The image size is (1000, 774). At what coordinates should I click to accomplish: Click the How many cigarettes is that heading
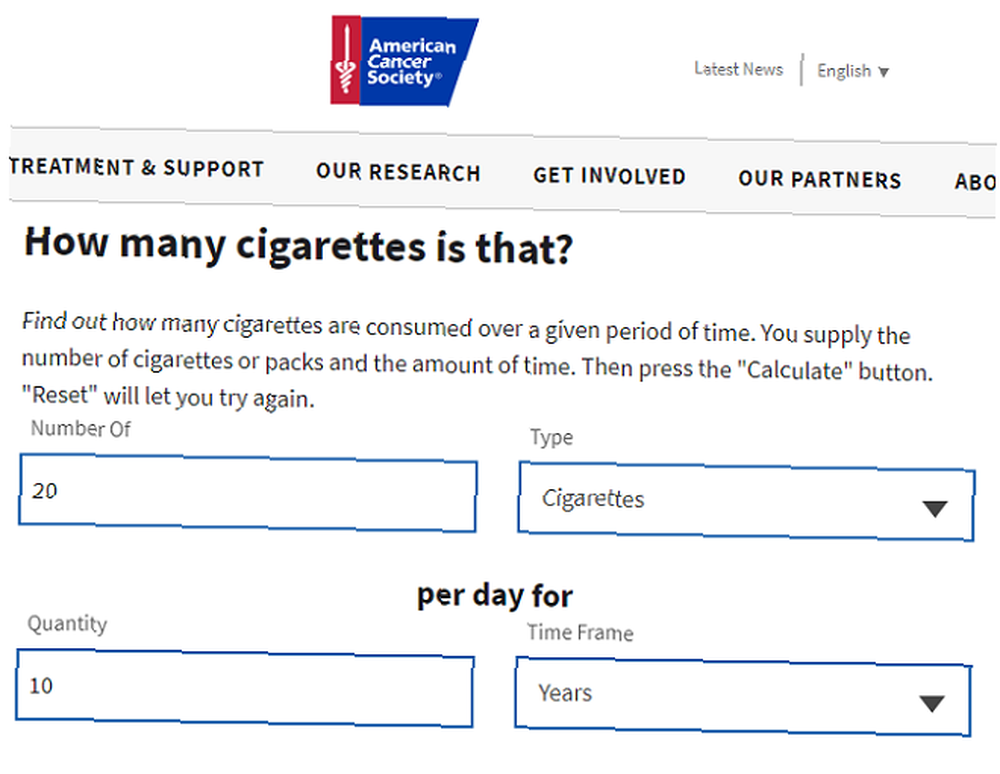(x=298, y=246)
